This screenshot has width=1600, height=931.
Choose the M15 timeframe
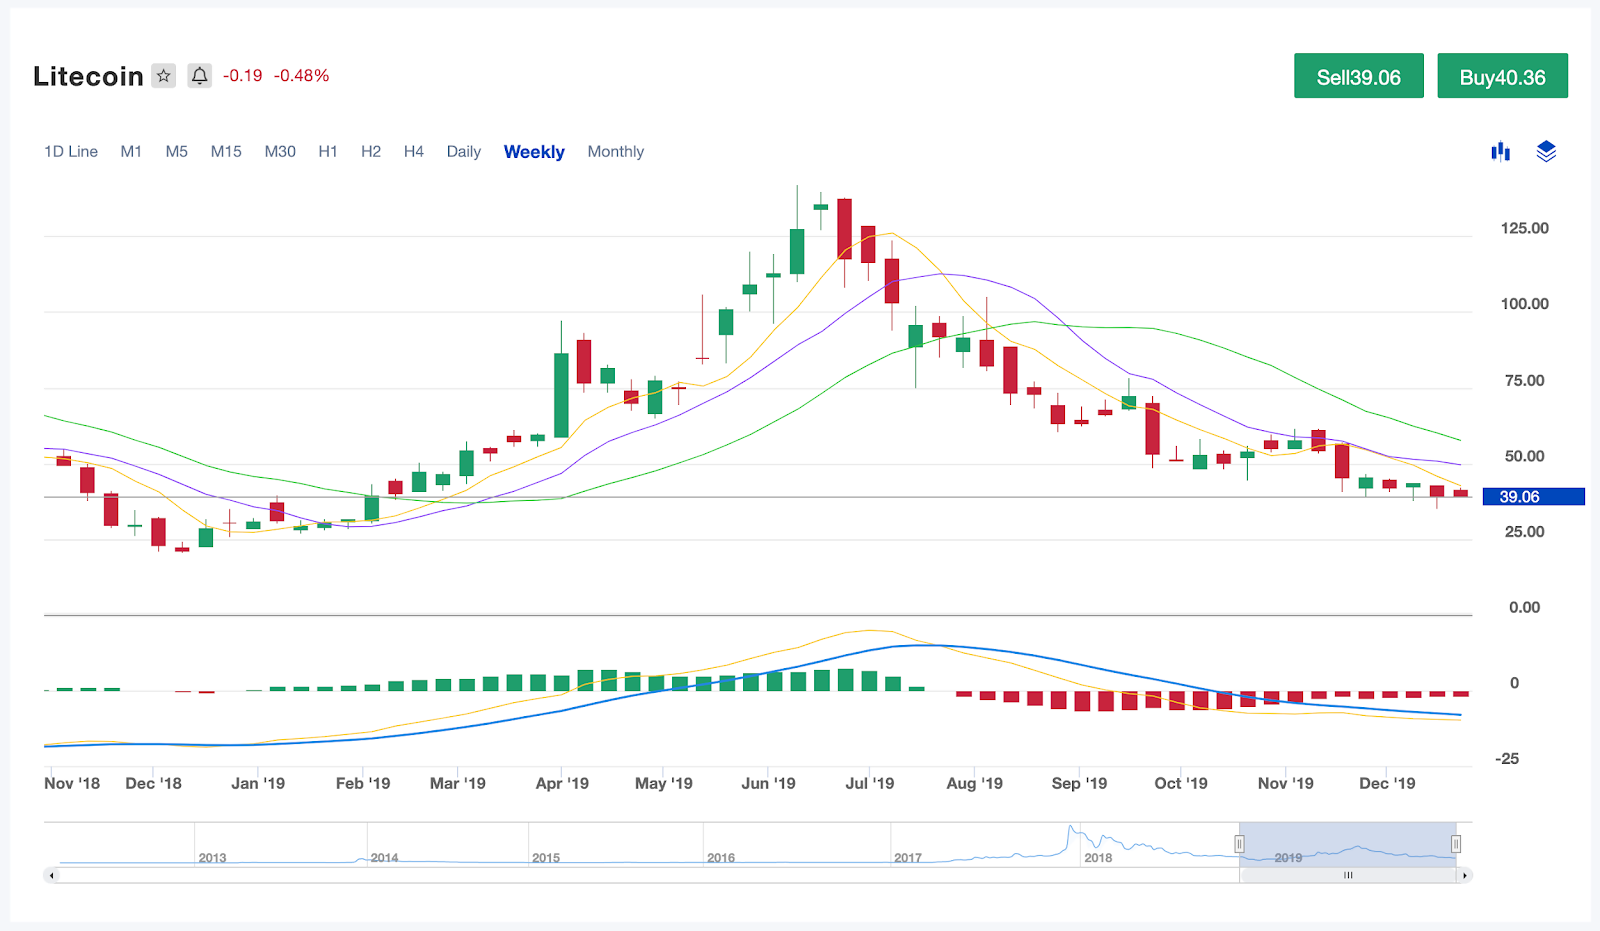[226, 151]
